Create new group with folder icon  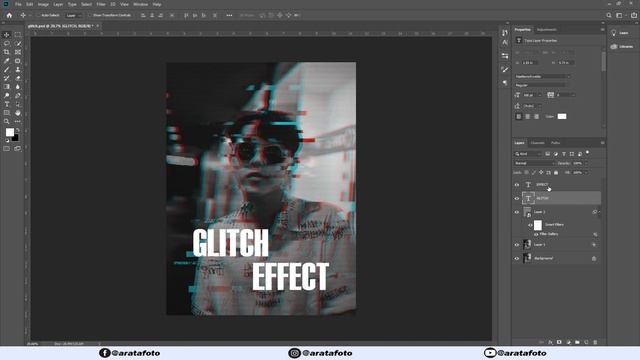point(577,342)
